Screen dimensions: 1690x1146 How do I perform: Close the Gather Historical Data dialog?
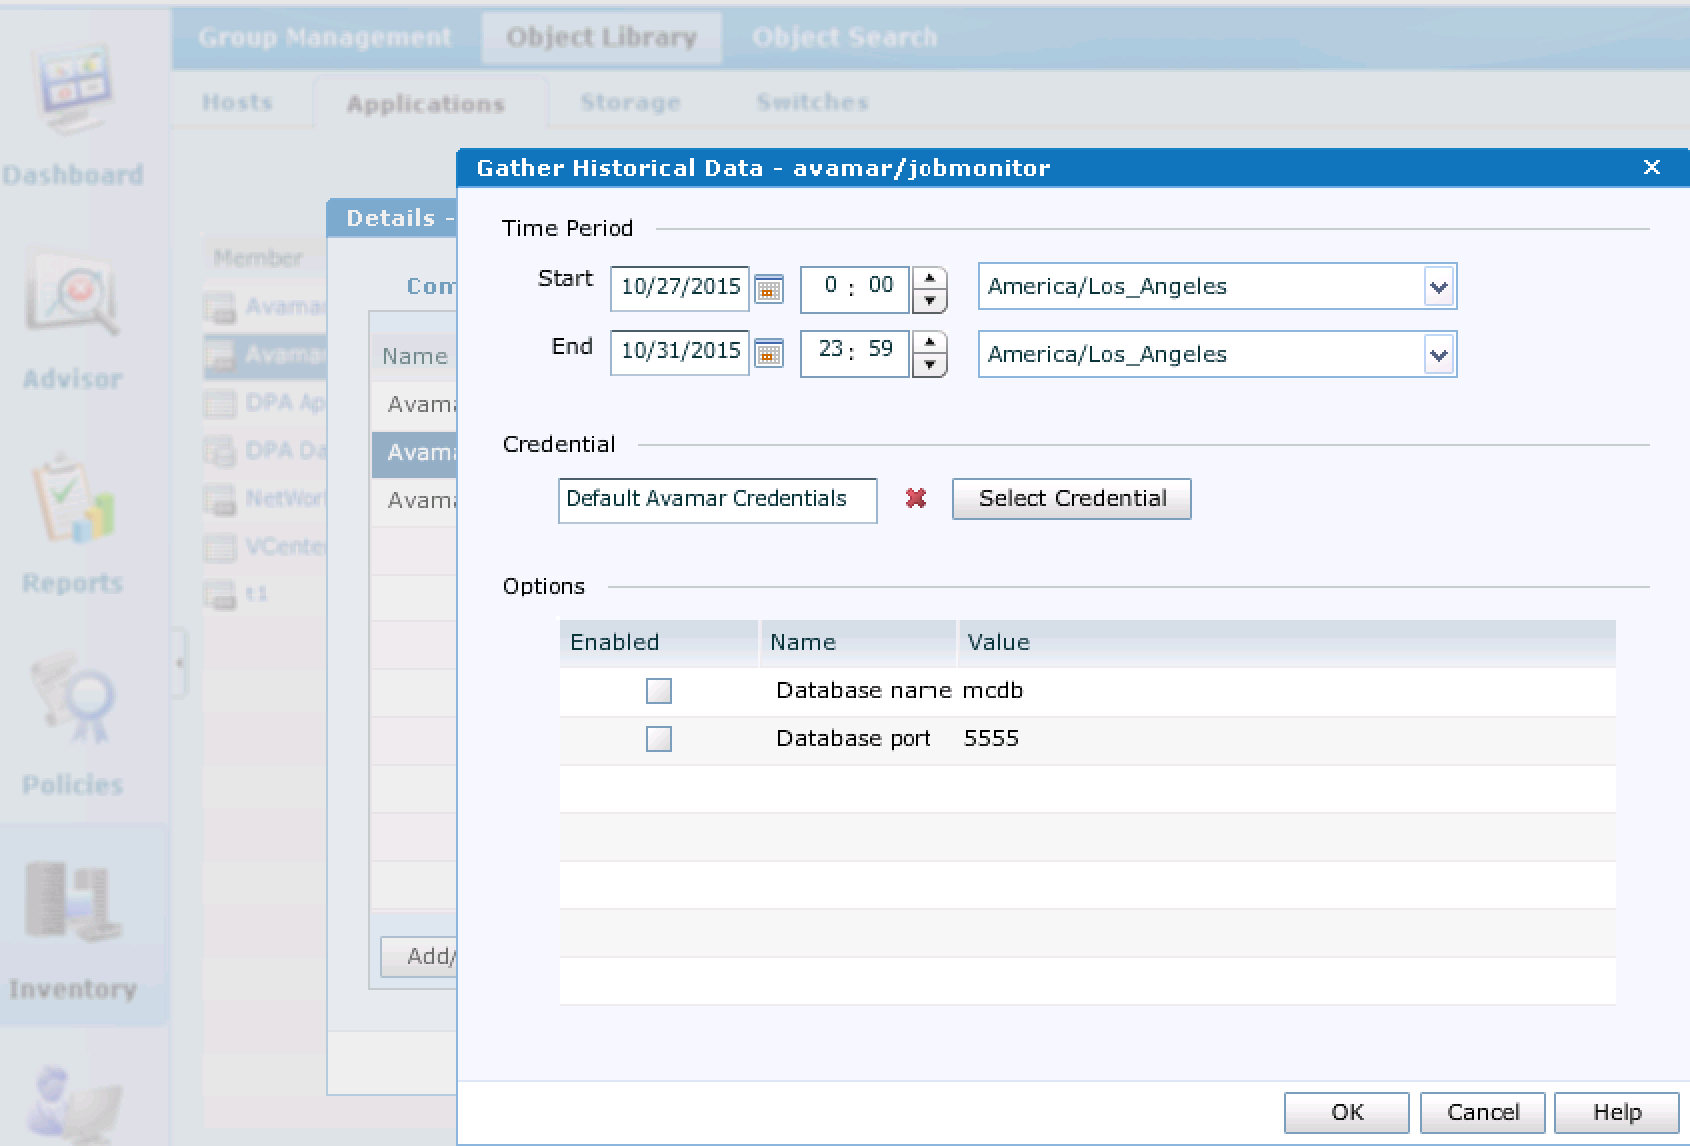tap(1652, 167)
